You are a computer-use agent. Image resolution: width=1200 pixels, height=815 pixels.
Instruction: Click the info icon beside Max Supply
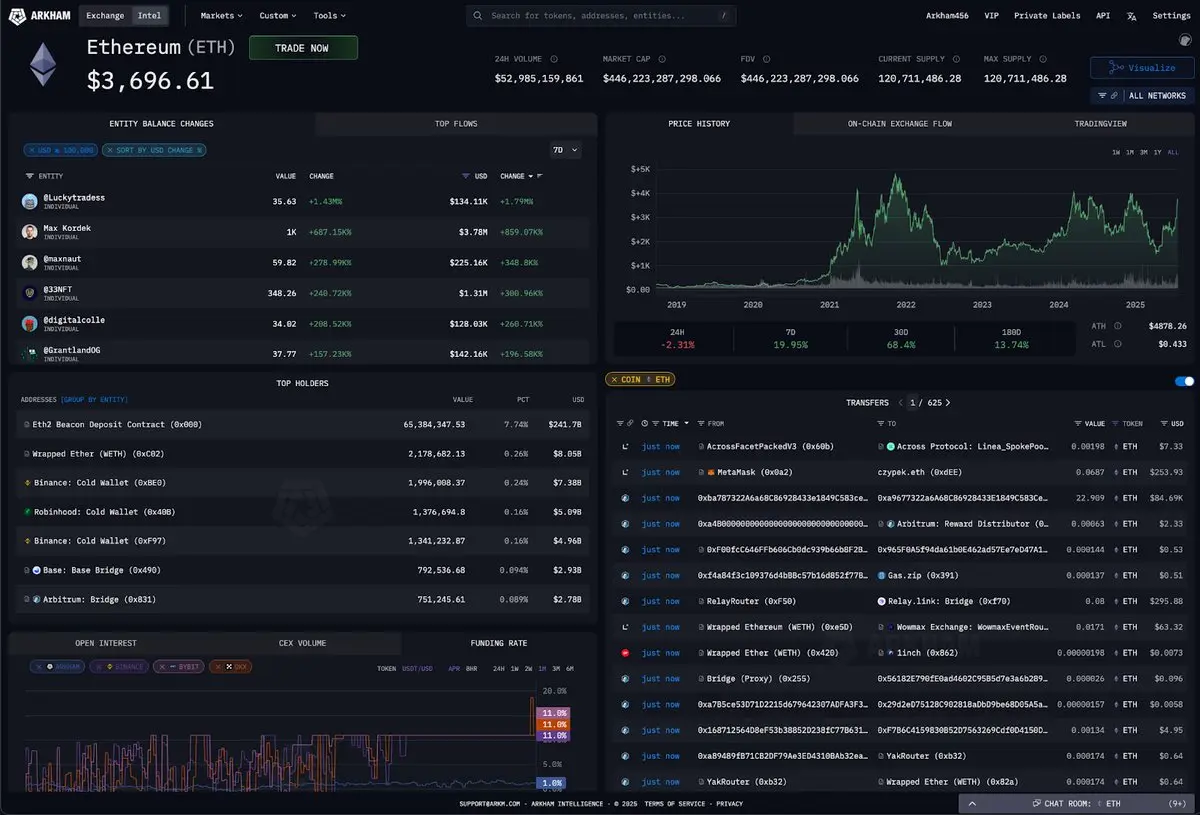(1044, 59)
